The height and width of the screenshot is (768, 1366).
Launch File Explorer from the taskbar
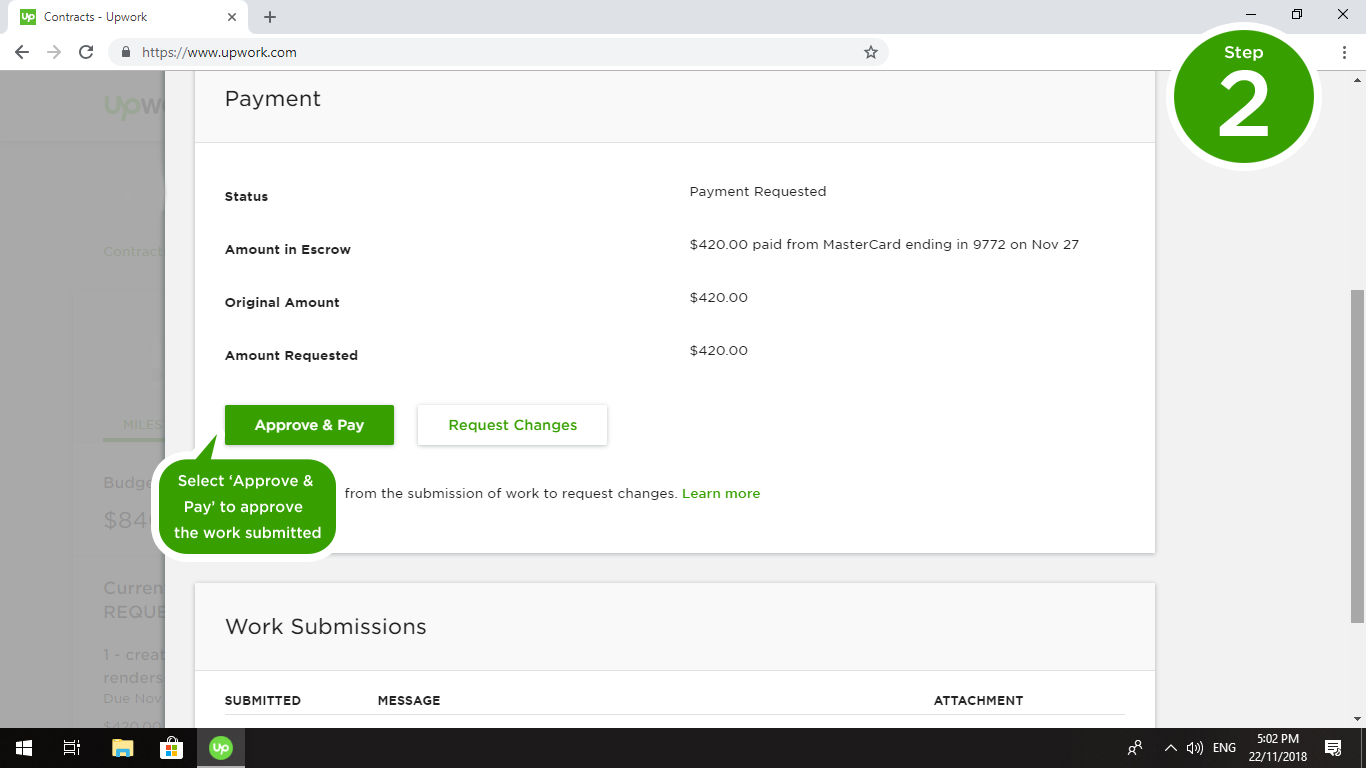(122, 748)
